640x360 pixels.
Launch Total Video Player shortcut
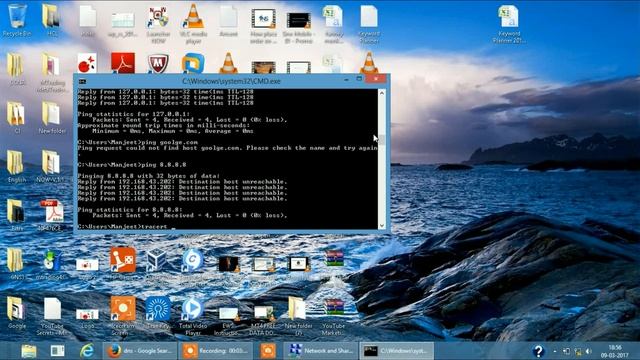click(193, 316)
